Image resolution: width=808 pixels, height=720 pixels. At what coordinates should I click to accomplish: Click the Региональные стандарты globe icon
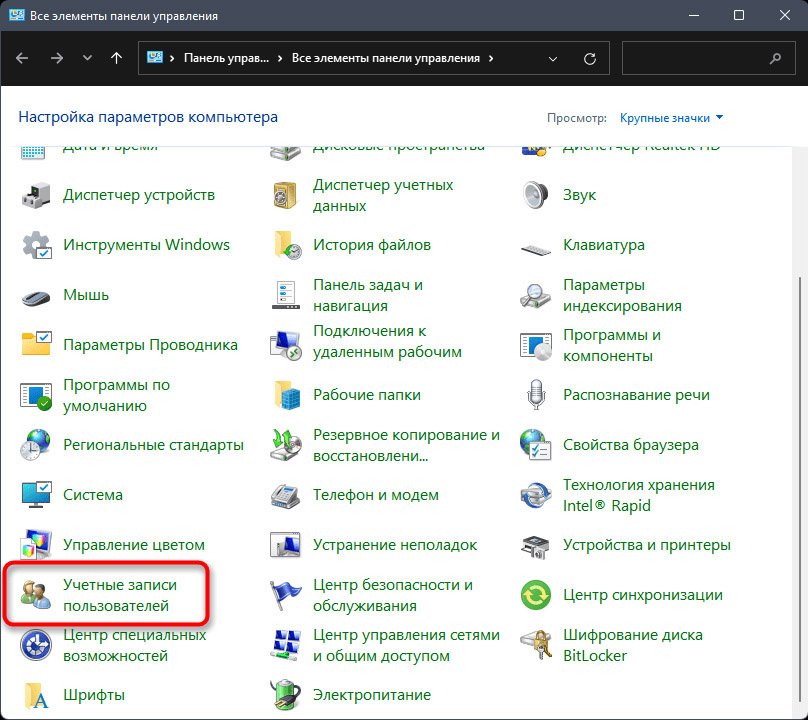pyautogui.click(x=35, y=445)
